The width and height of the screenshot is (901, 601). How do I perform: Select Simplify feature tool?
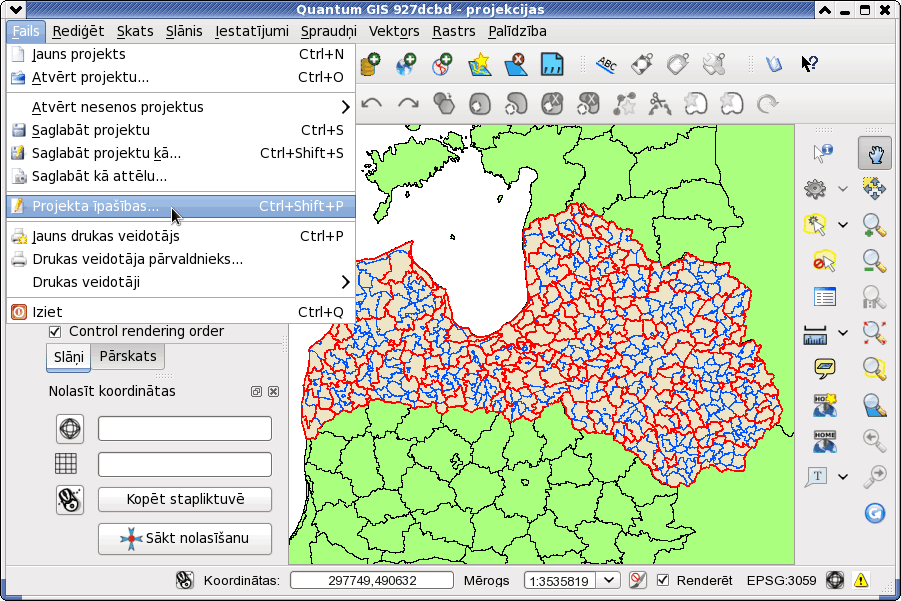click(444, 104)
